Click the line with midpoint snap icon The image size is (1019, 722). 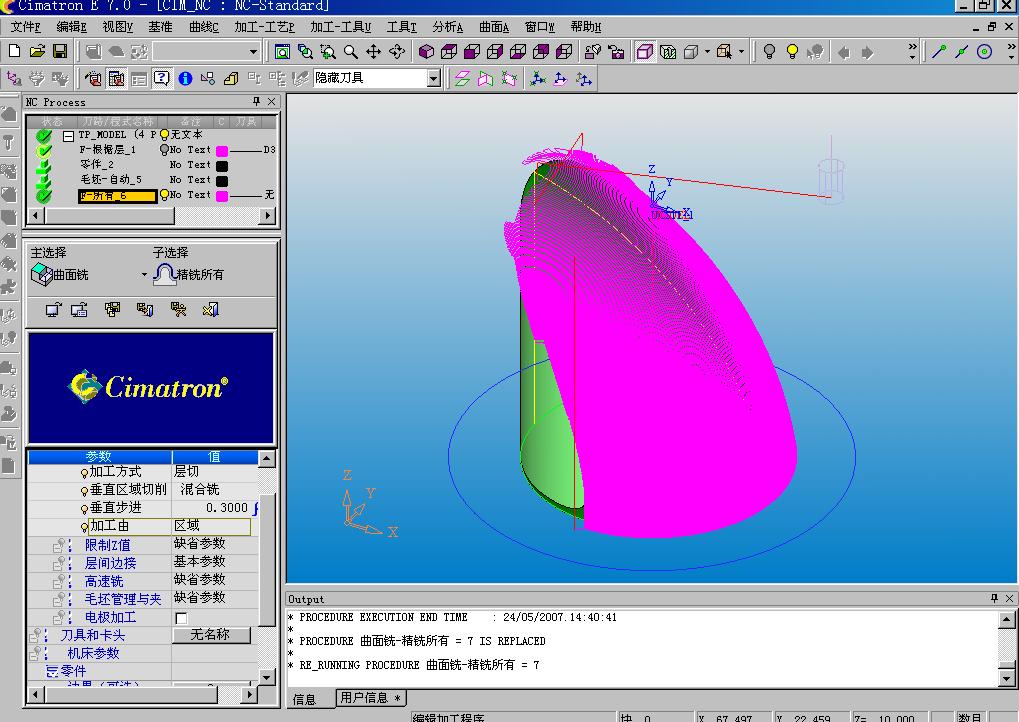tap(962, 51)
